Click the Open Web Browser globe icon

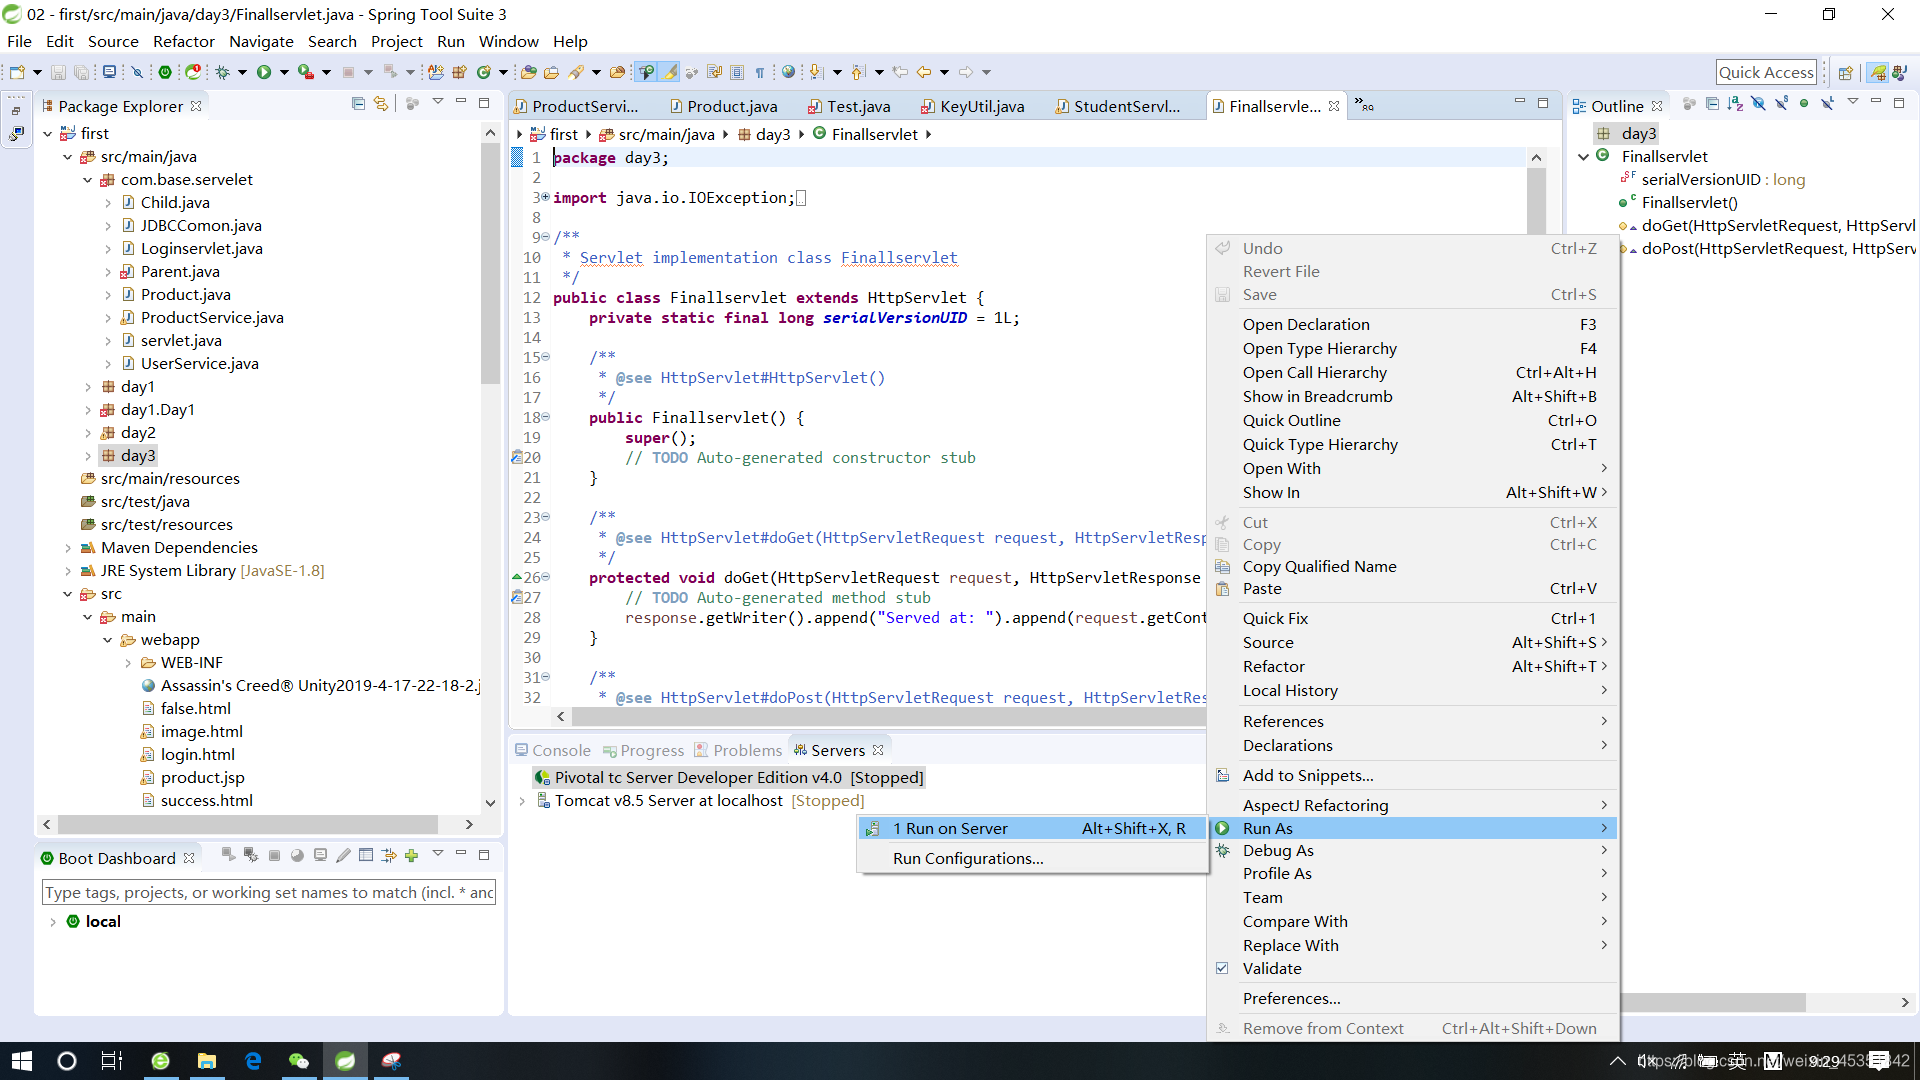(789, 72)
